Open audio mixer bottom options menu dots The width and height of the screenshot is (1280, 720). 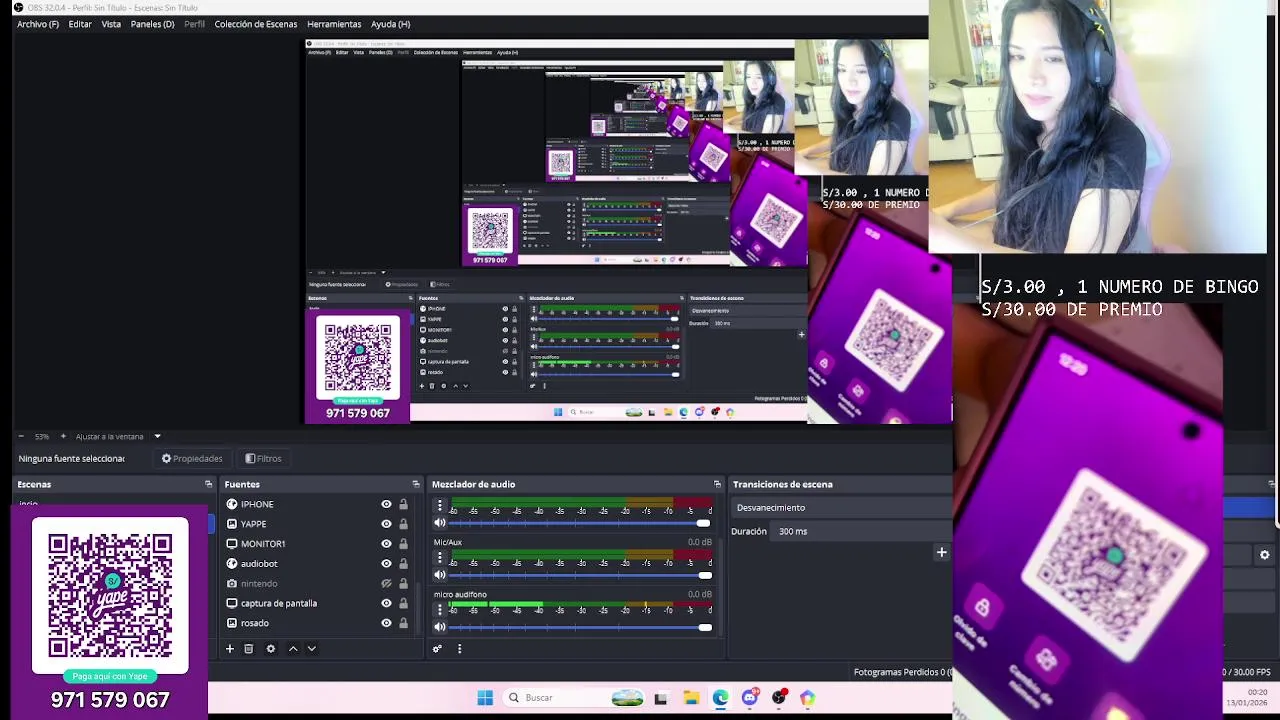click(x=459, y=649)
